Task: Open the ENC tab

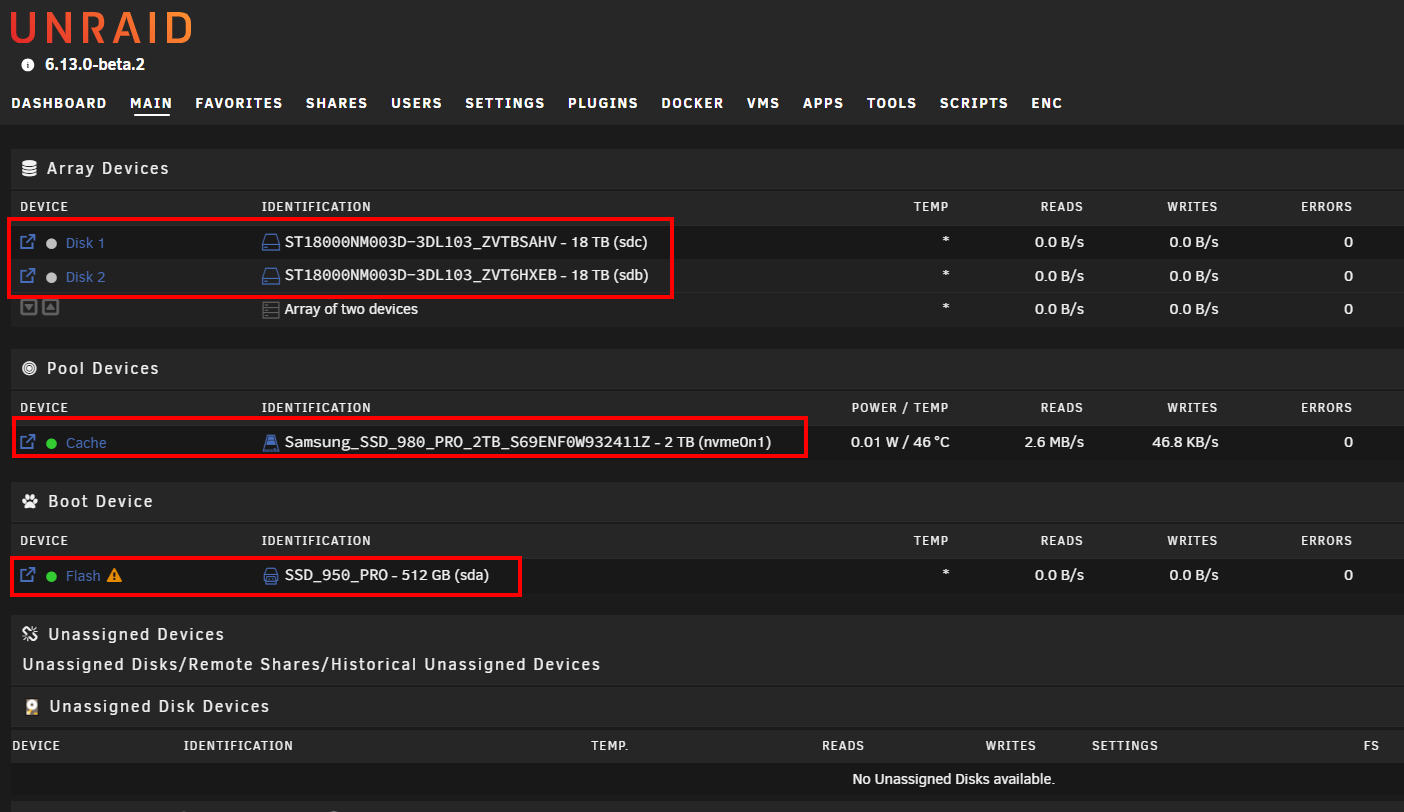Action: click(1047, 103)
